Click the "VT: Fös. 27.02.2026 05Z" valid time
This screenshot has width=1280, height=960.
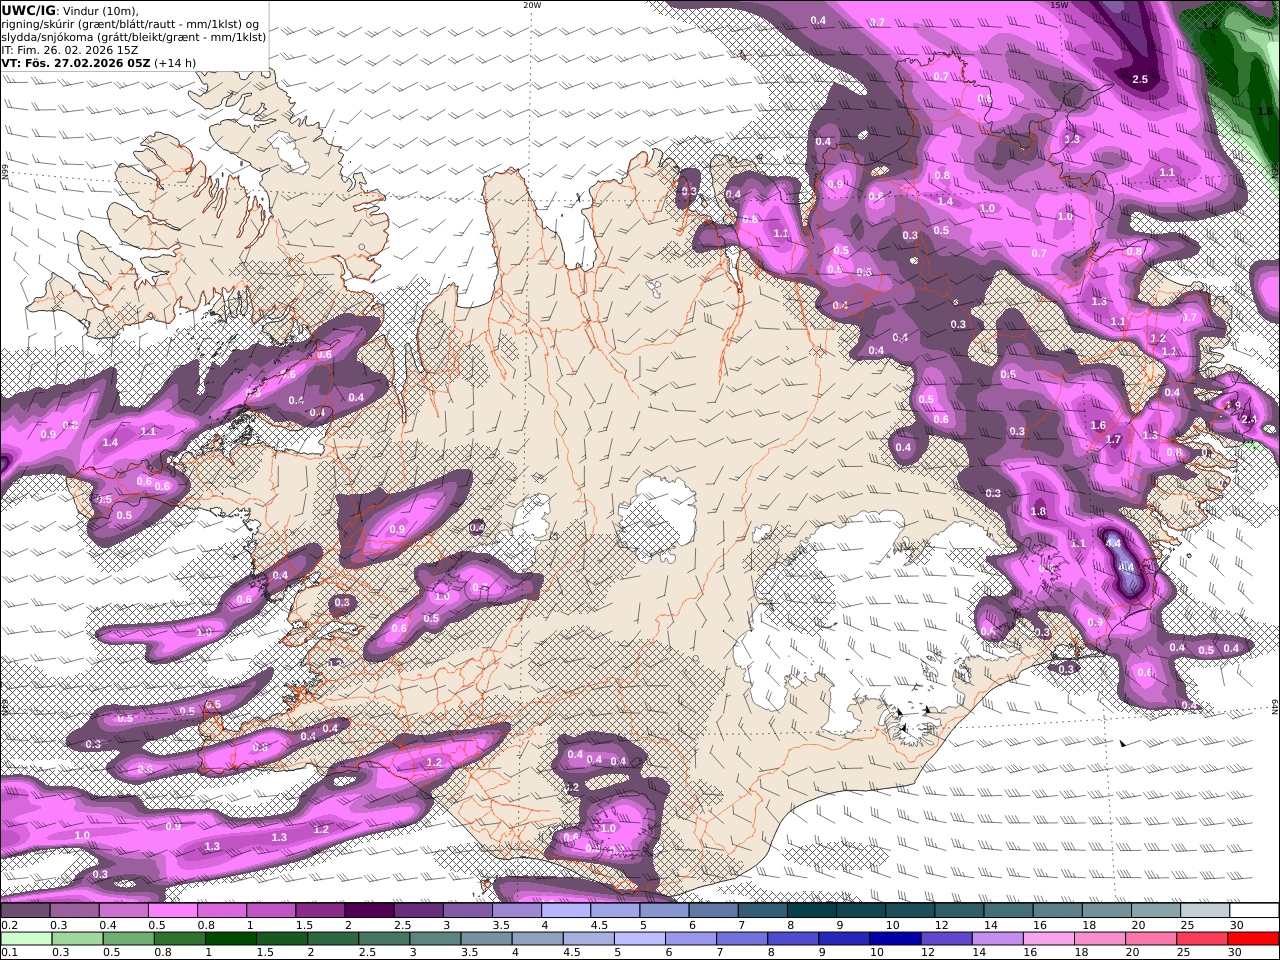click(76, 63)
